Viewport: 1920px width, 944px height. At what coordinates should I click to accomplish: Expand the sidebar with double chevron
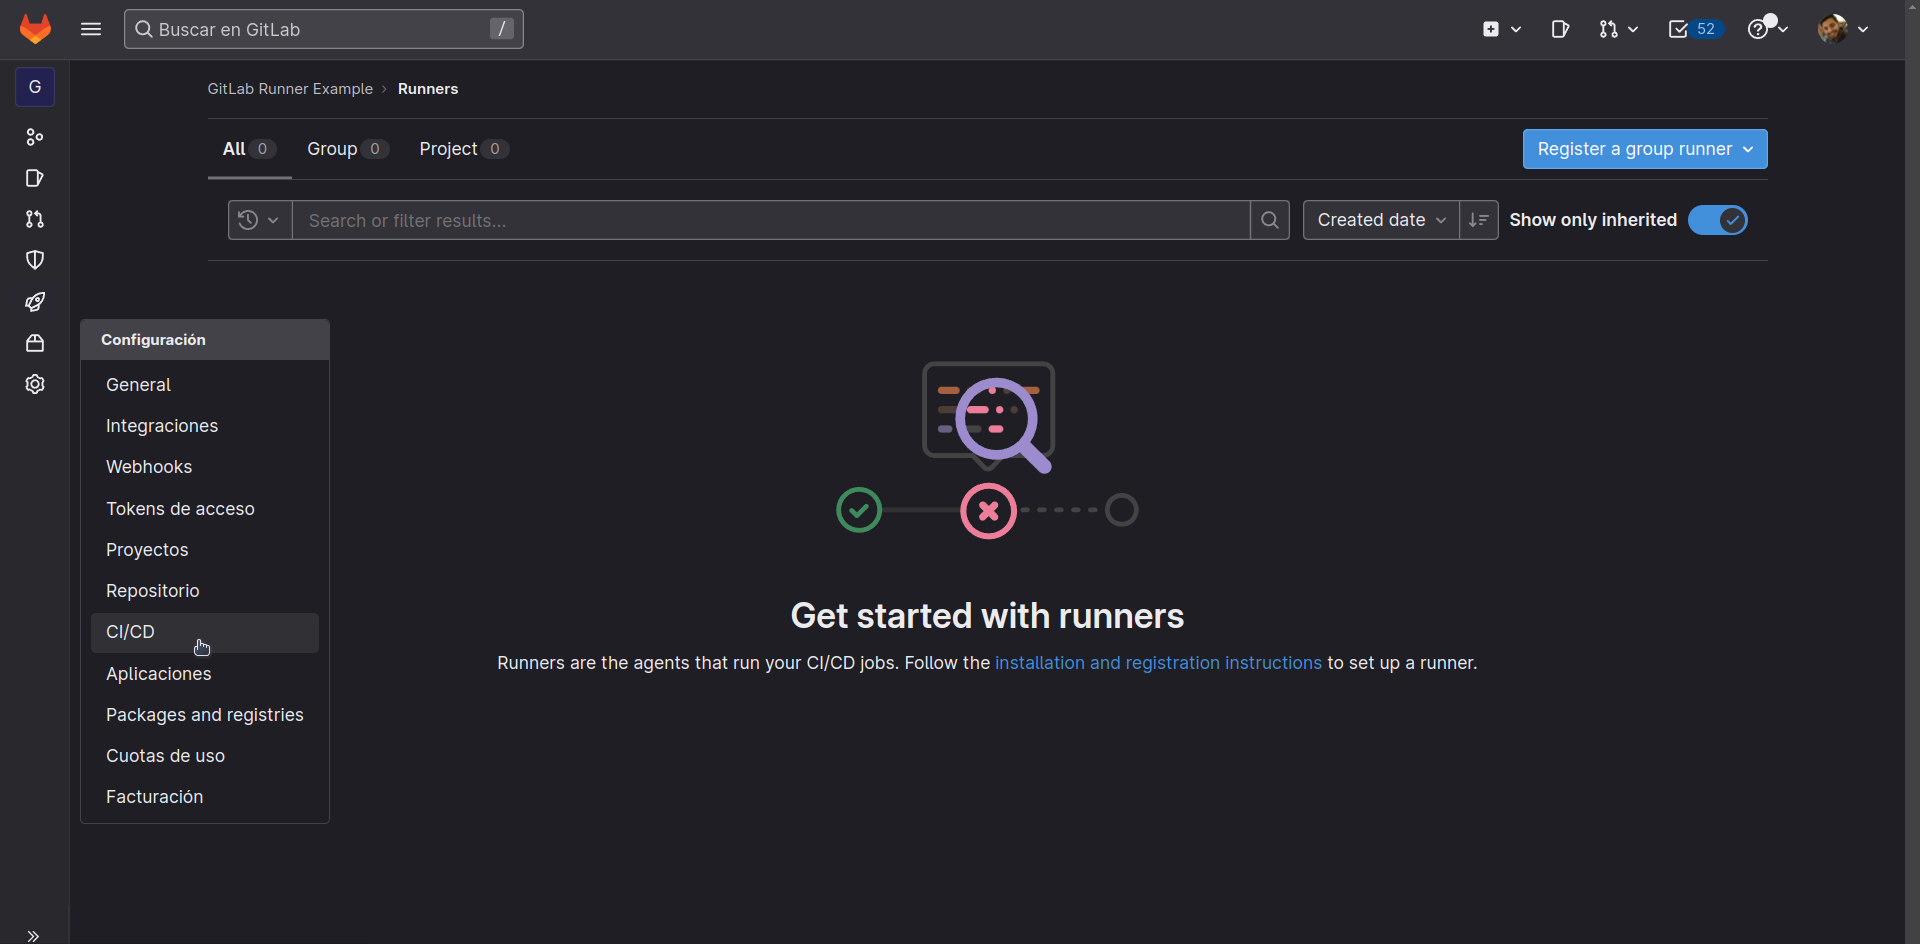tap(33, 936)
